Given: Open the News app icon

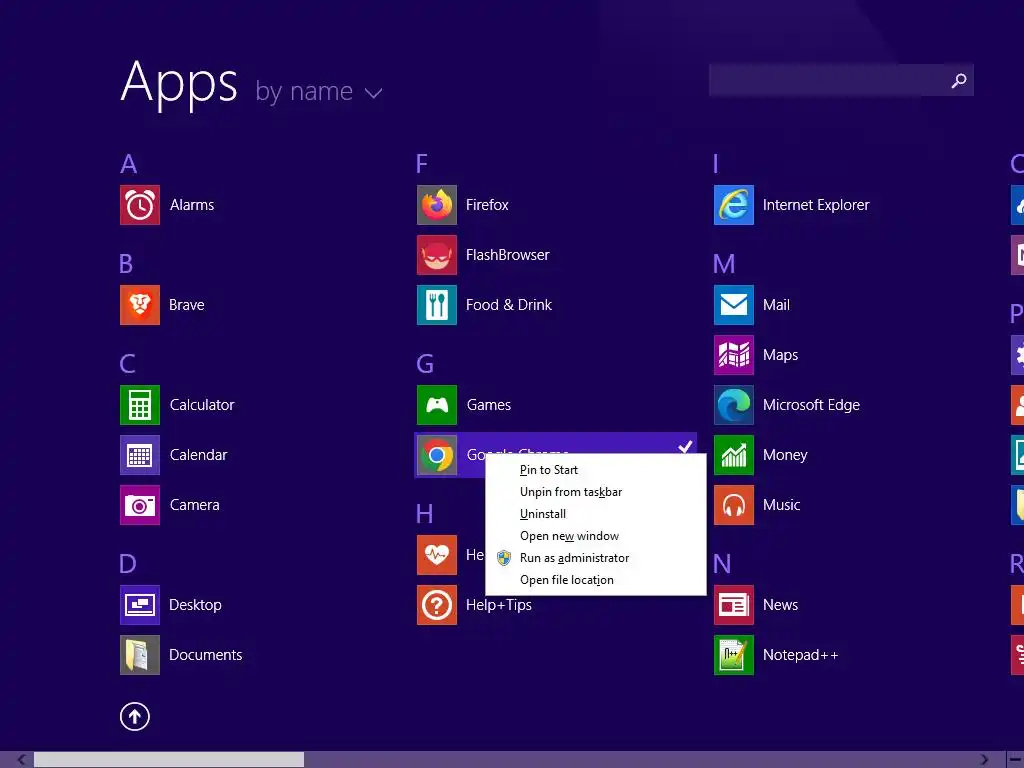Looking at the screenshot, I should pos(734,605).
